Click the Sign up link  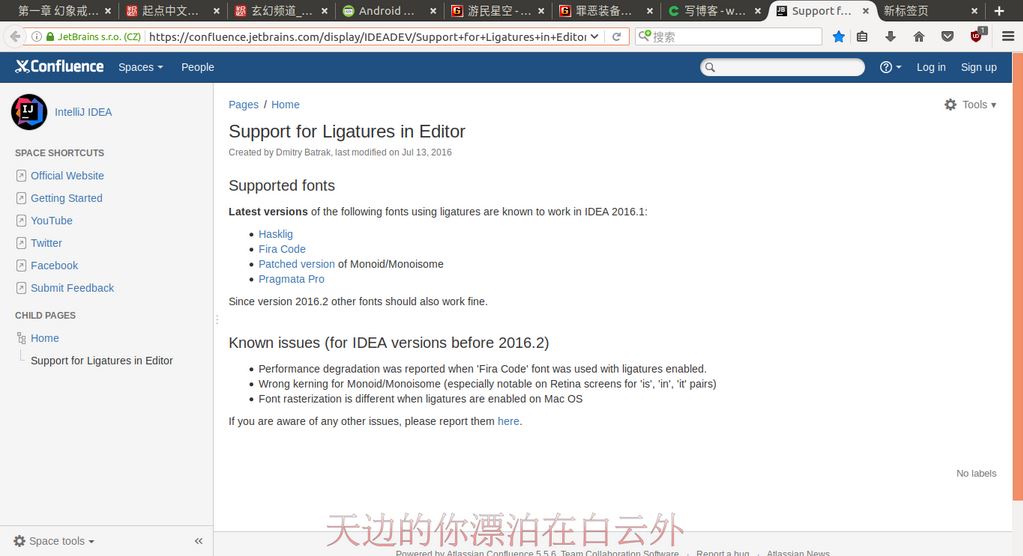[x=979, y=67]
